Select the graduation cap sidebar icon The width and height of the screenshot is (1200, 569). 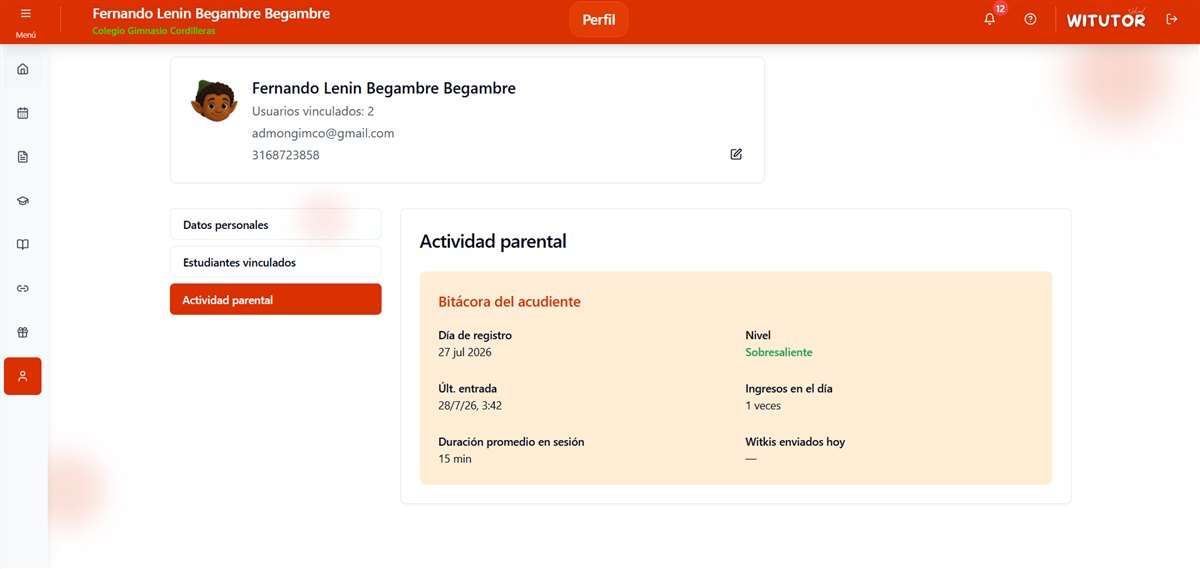(x=23, y=201)
